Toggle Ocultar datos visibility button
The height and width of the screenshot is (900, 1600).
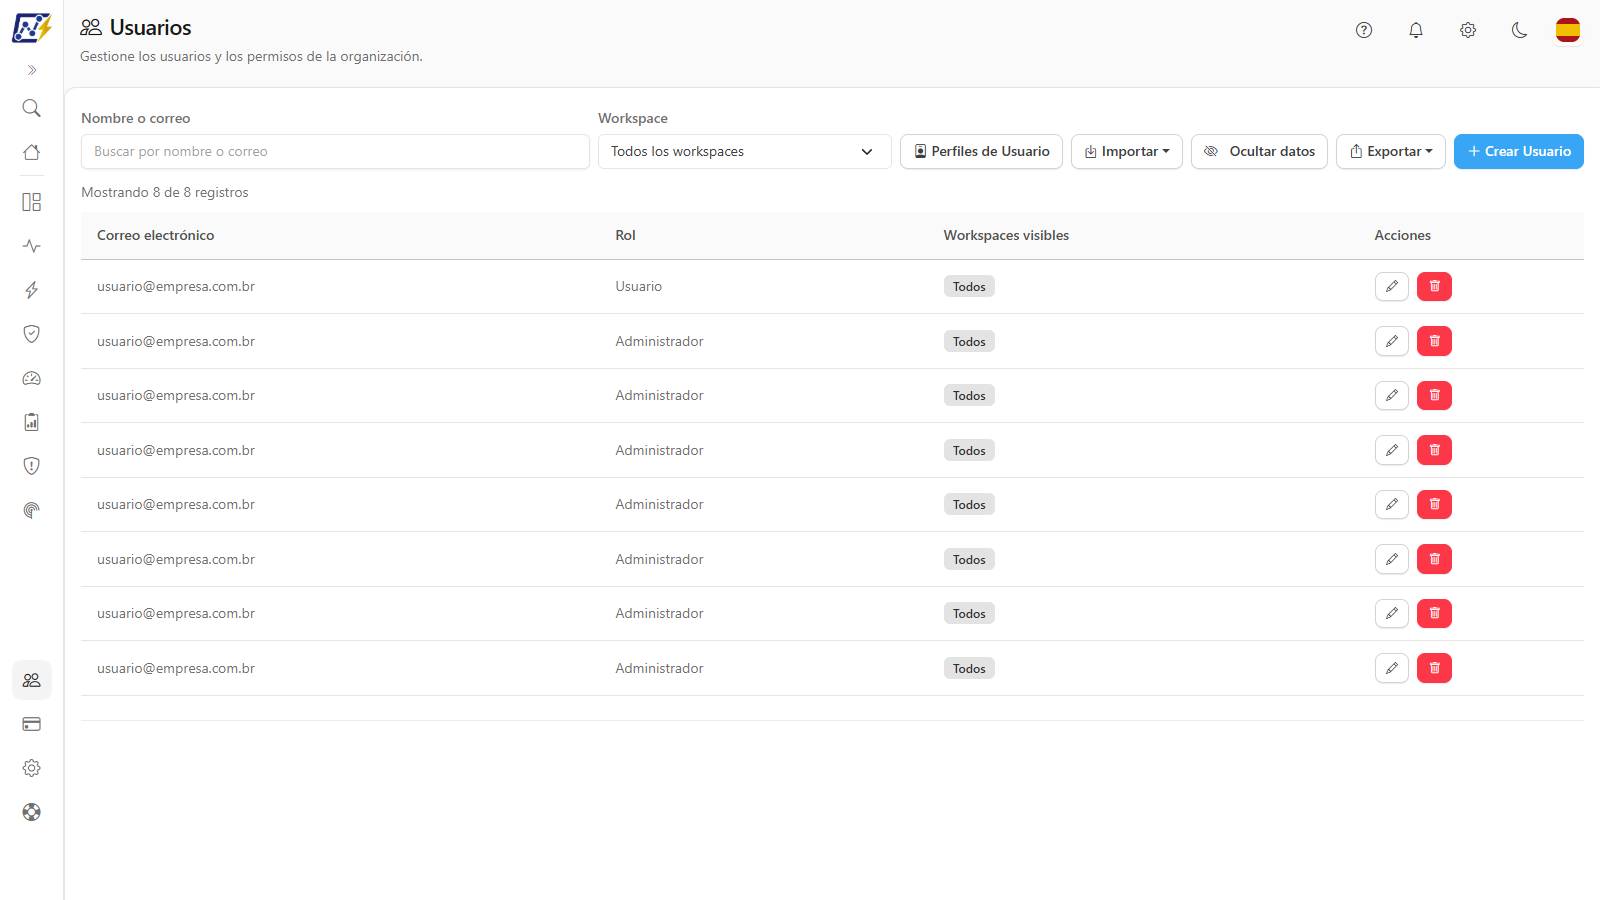(x=1259, y=152)
